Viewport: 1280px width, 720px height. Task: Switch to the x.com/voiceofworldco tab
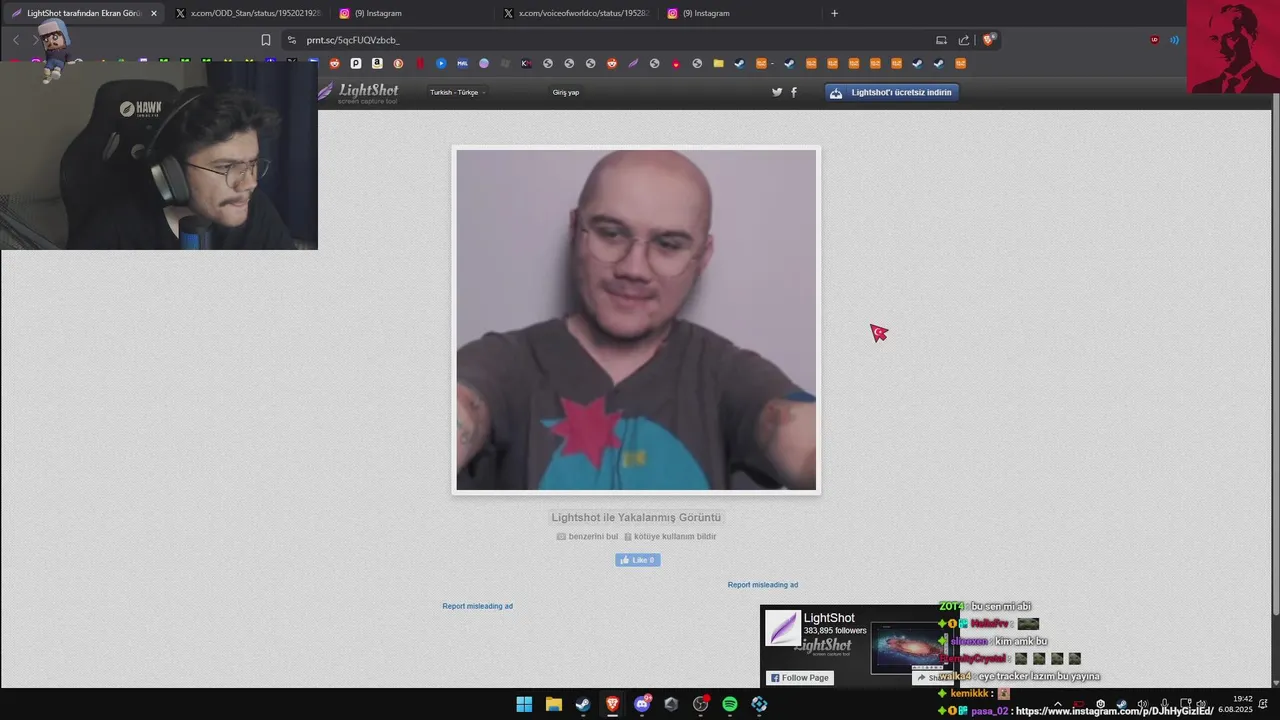point(575,13)
